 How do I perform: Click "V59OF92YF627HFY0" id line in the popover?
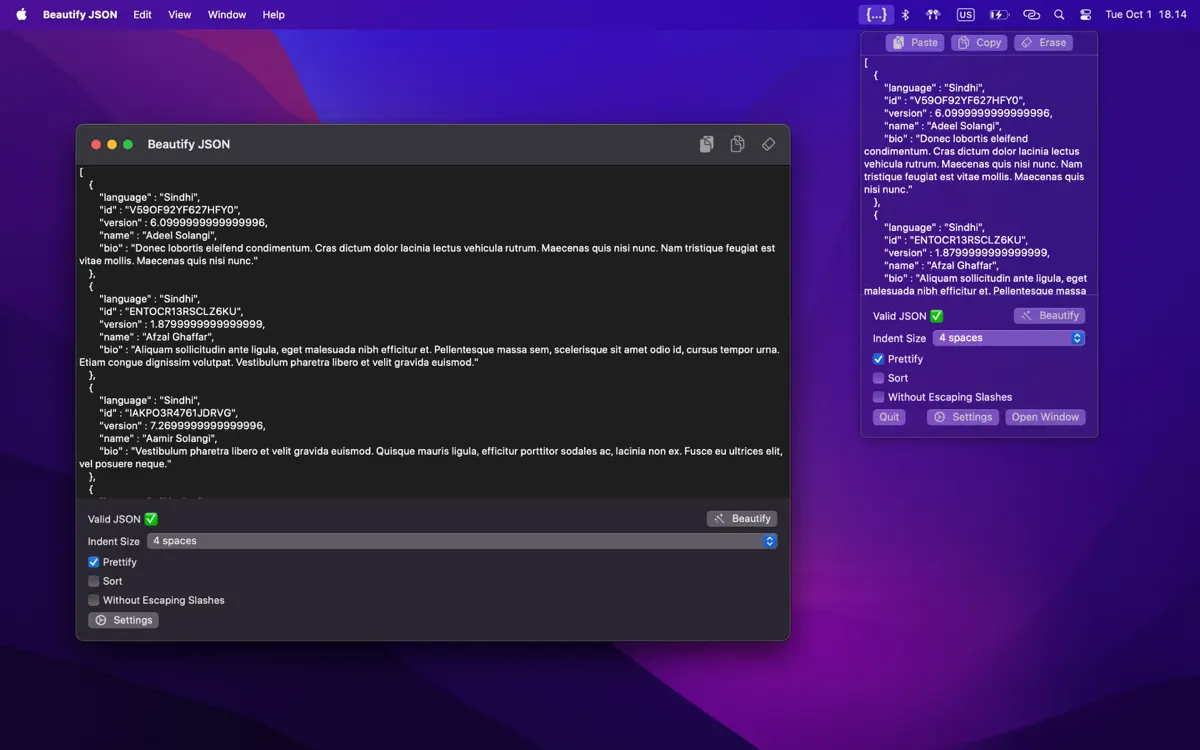[x=955, y=101]
